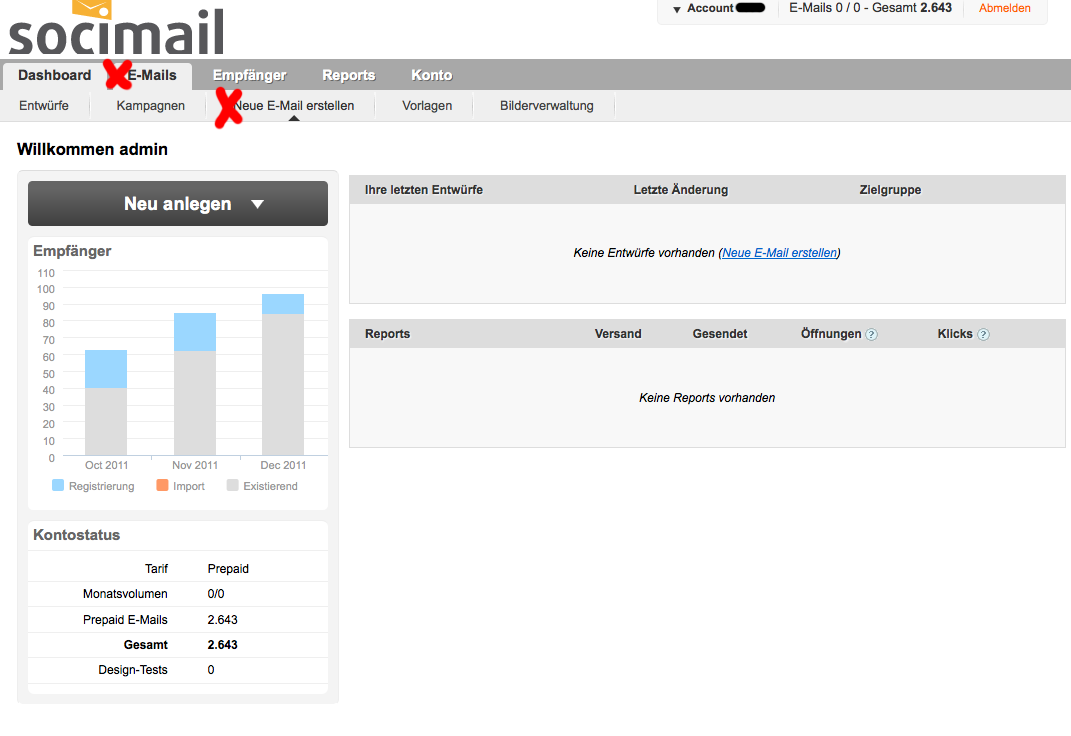Select the Dashboard tab
The height and width of the screenshot is (736, 1071).
(55, 75)
